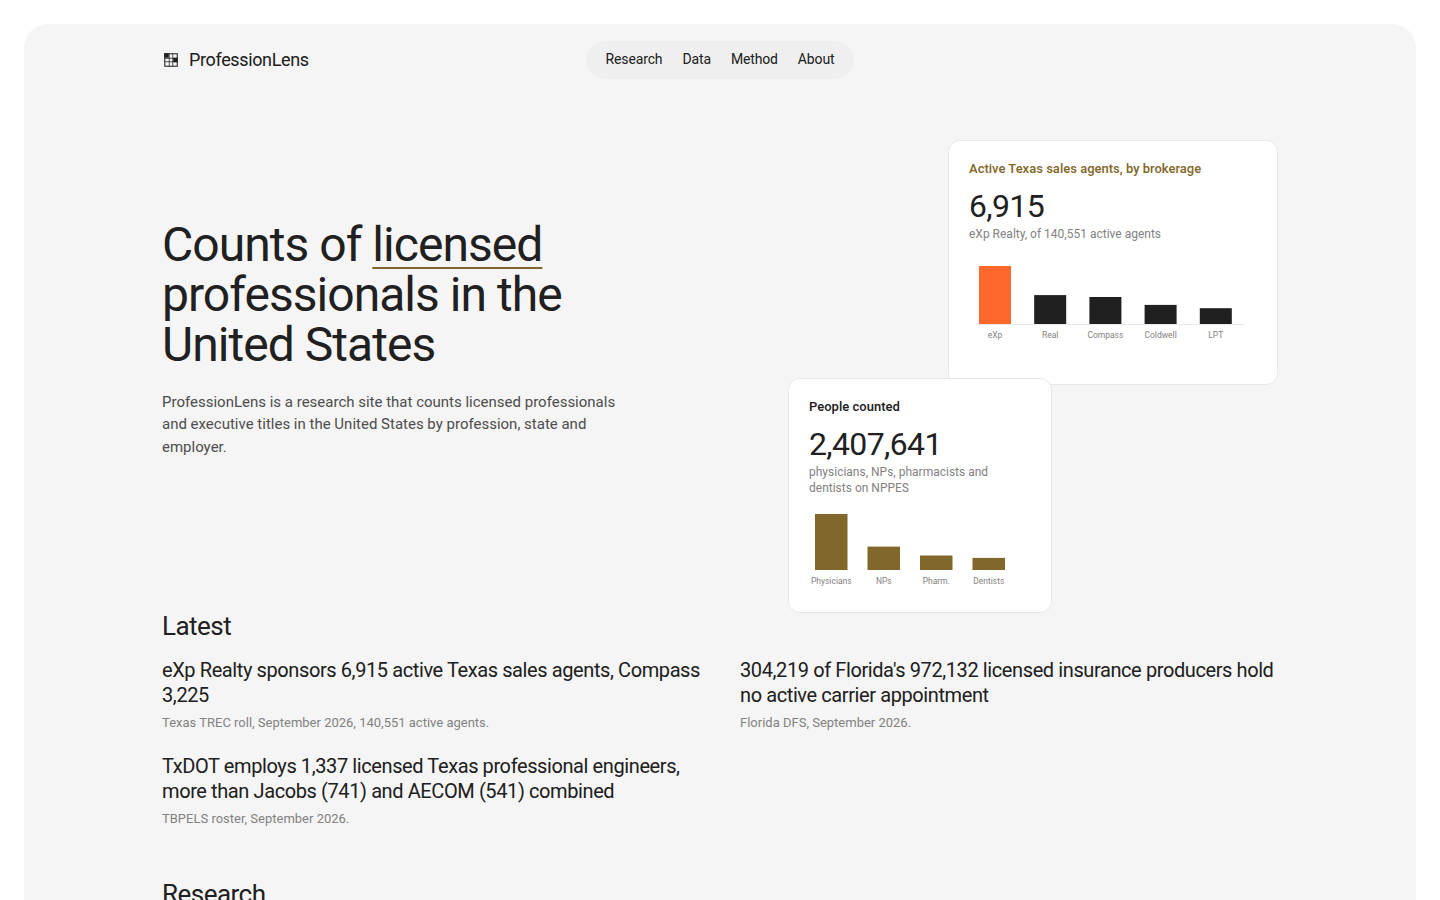The width and height of the screenshot is (1440, 900).
Task: Open the Research nav item
Action: coord(634,59)
